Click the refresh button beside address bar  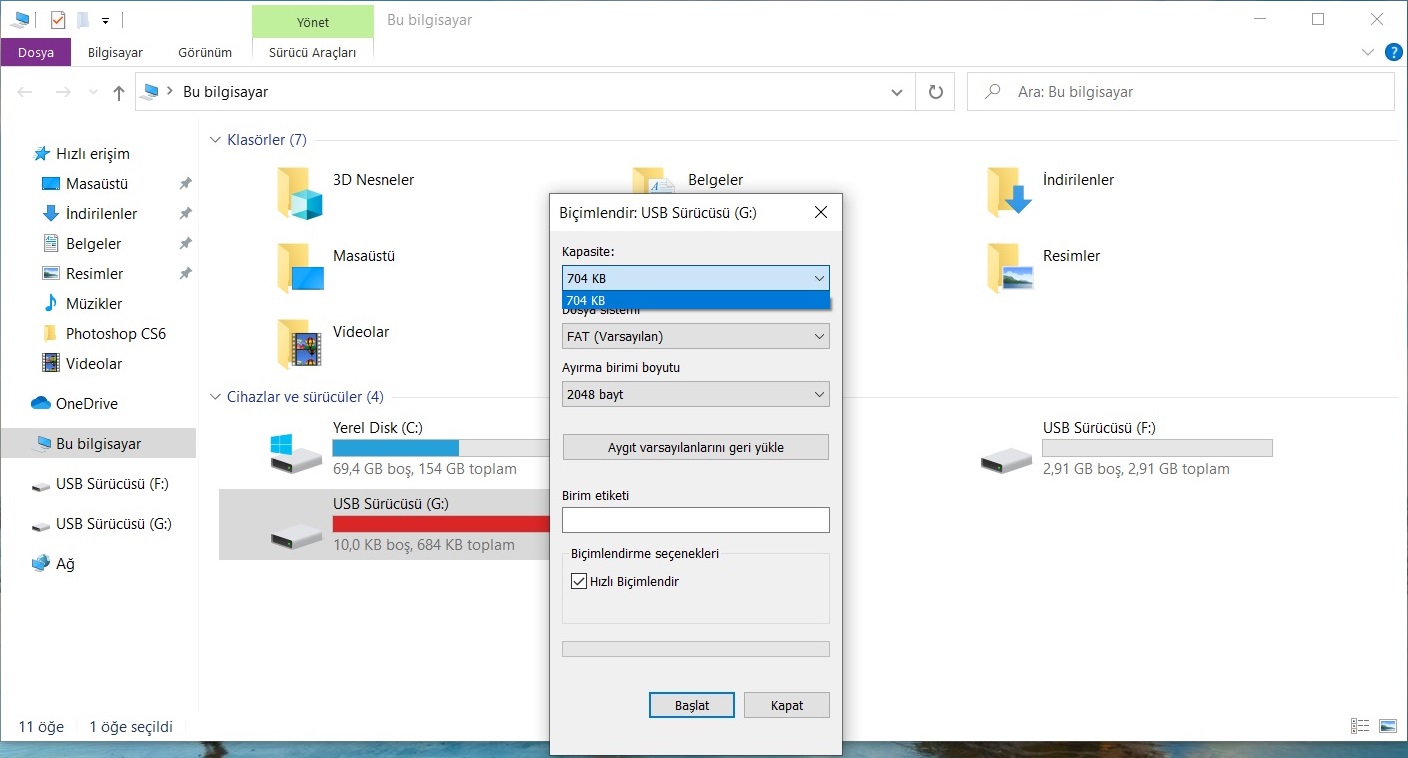[x=935, y=92]
